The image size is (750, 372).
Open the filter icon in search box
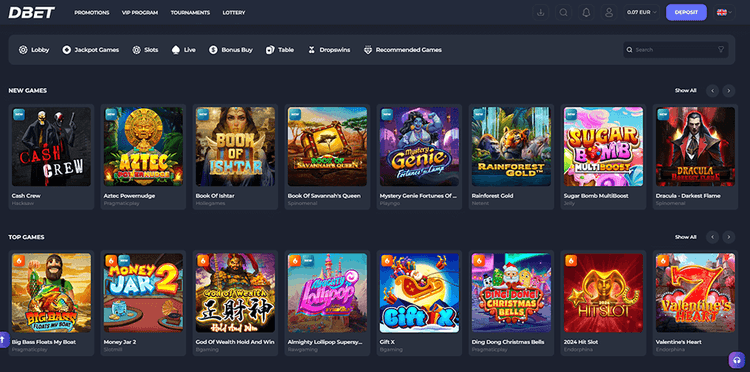click(720, 50)
